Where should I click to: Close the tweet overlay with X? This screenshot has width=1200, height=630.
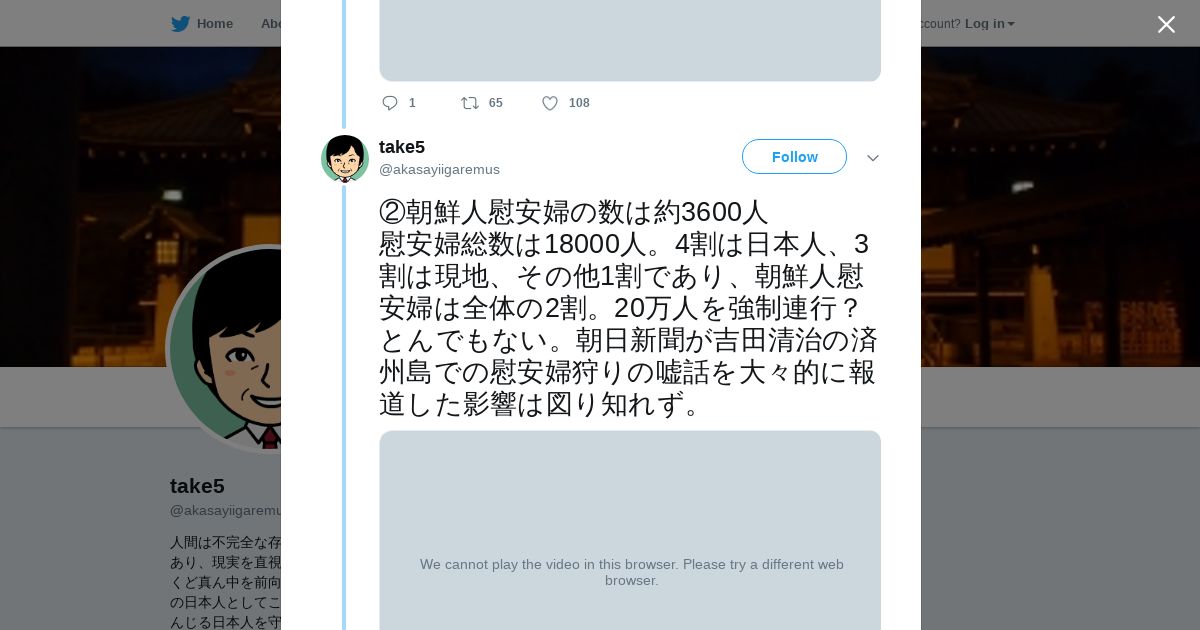pyautogui.click(x=1166, y=24)
